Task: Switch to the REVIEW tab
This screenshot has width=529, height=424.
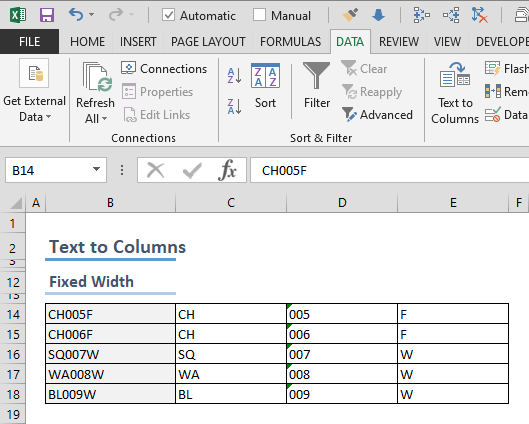Action: click(x=399, y=41)
